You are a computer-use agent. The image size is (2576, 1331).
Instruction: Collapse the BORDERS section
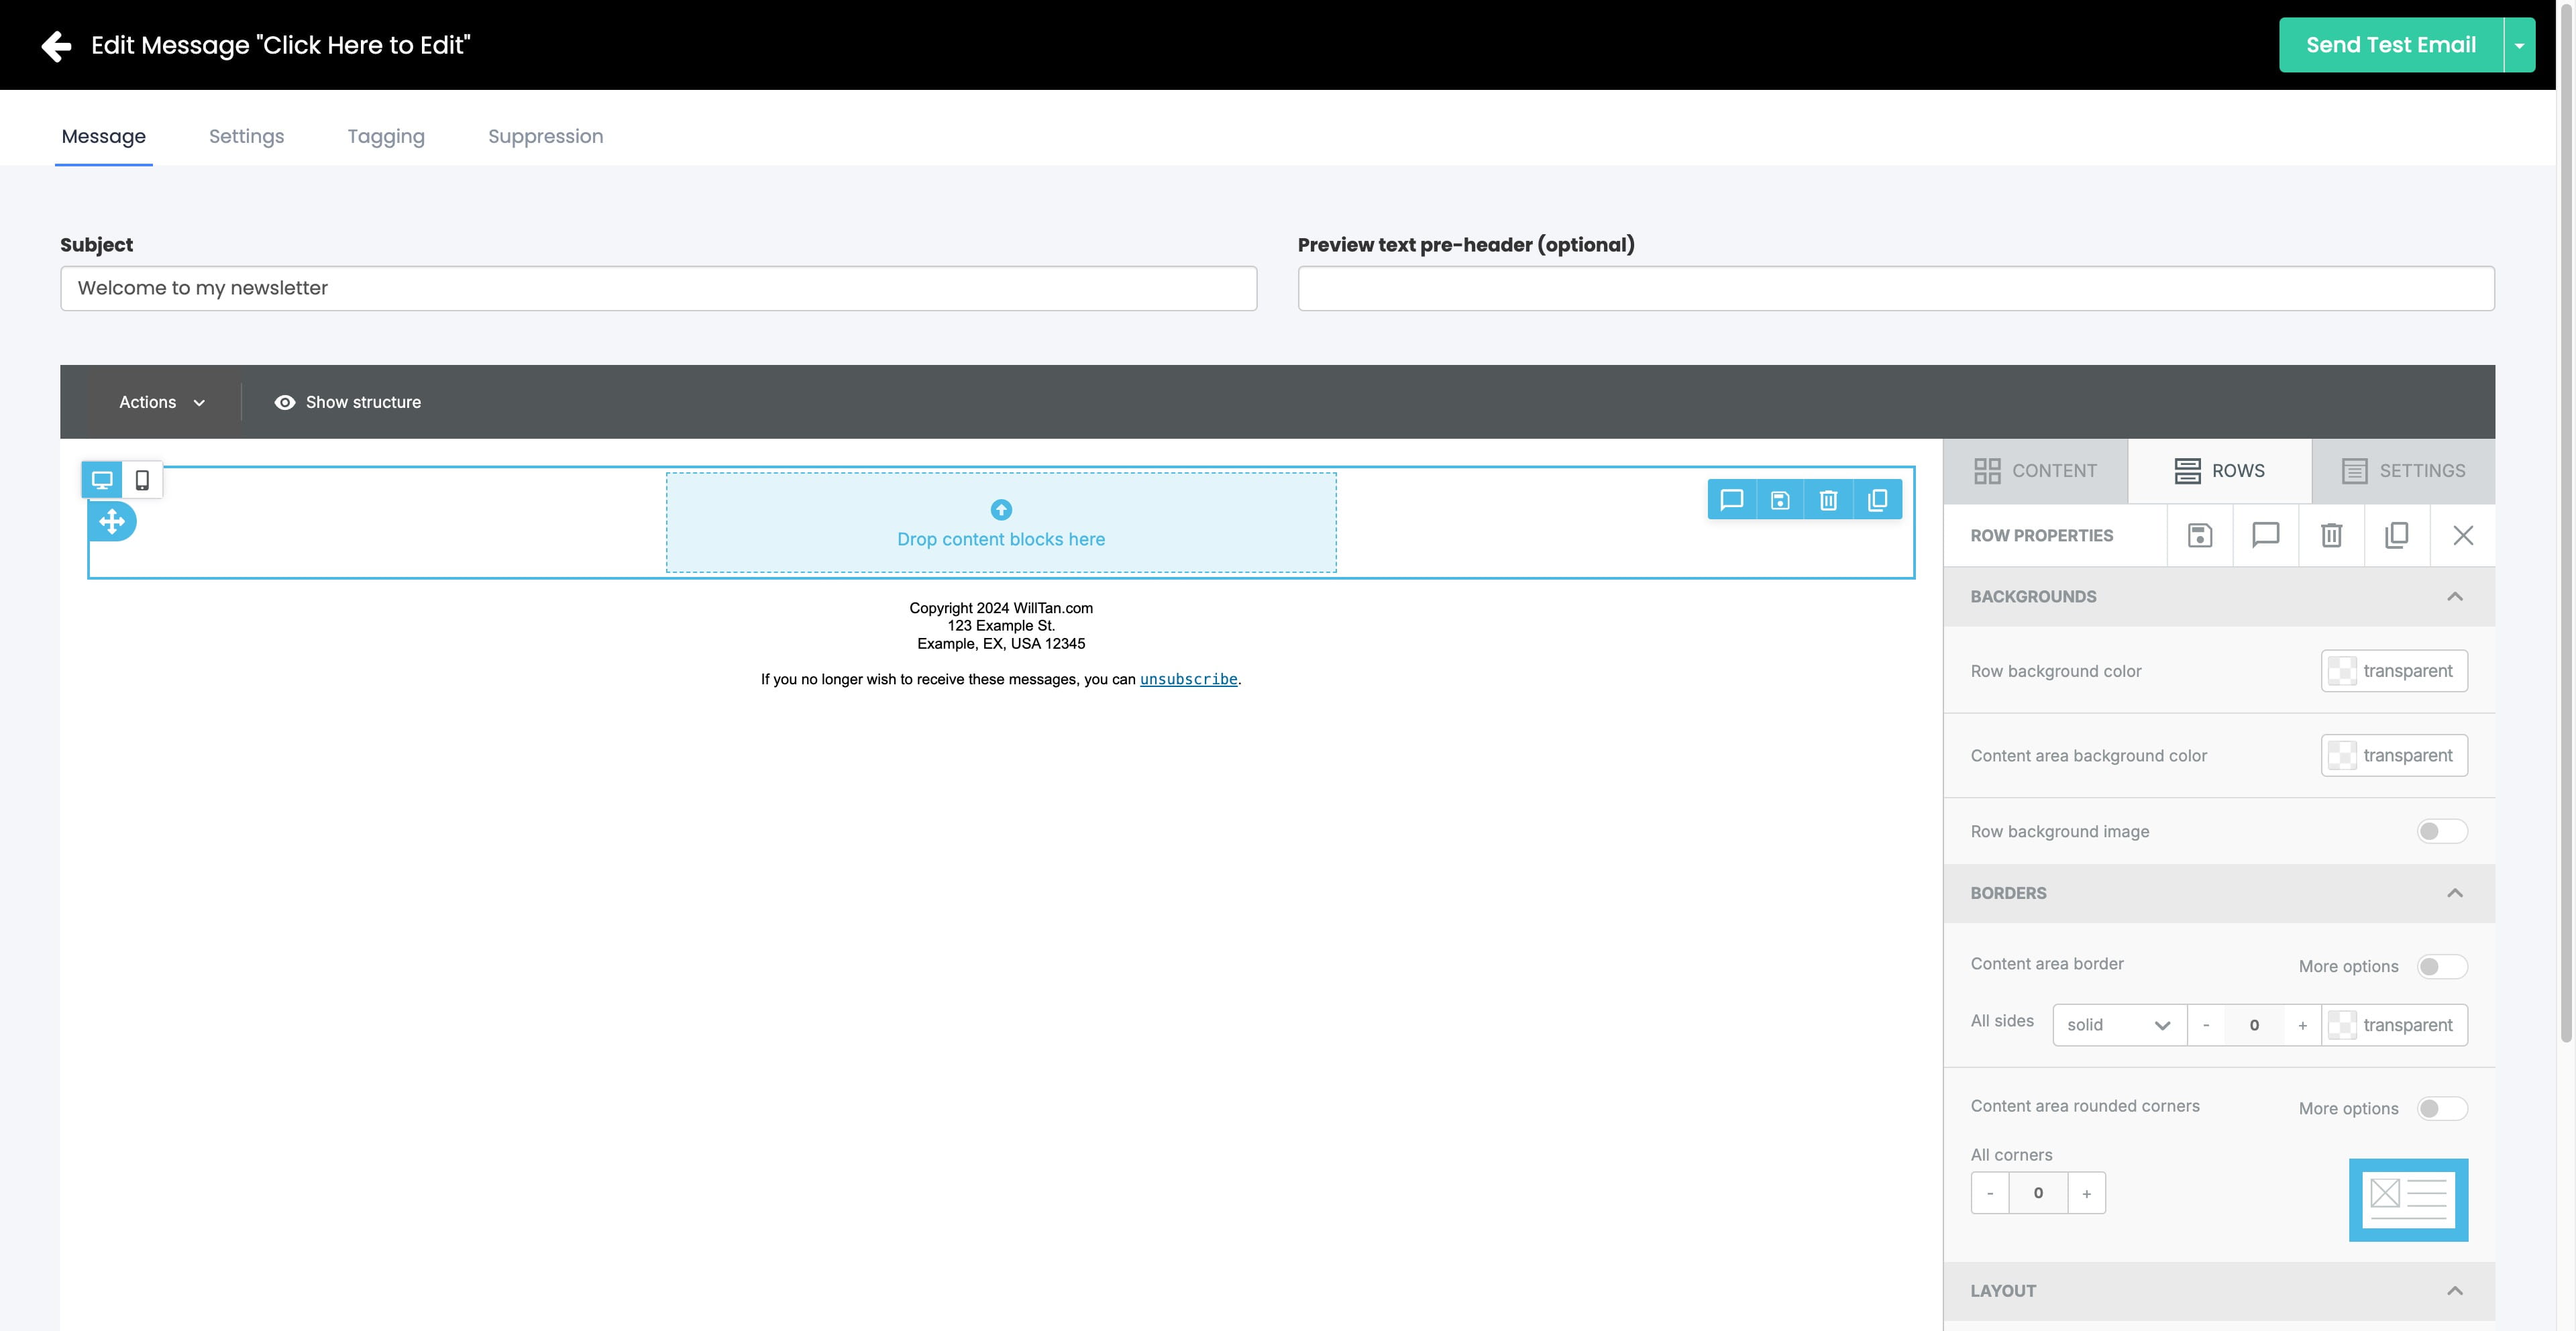click(x=2457, y=893)
